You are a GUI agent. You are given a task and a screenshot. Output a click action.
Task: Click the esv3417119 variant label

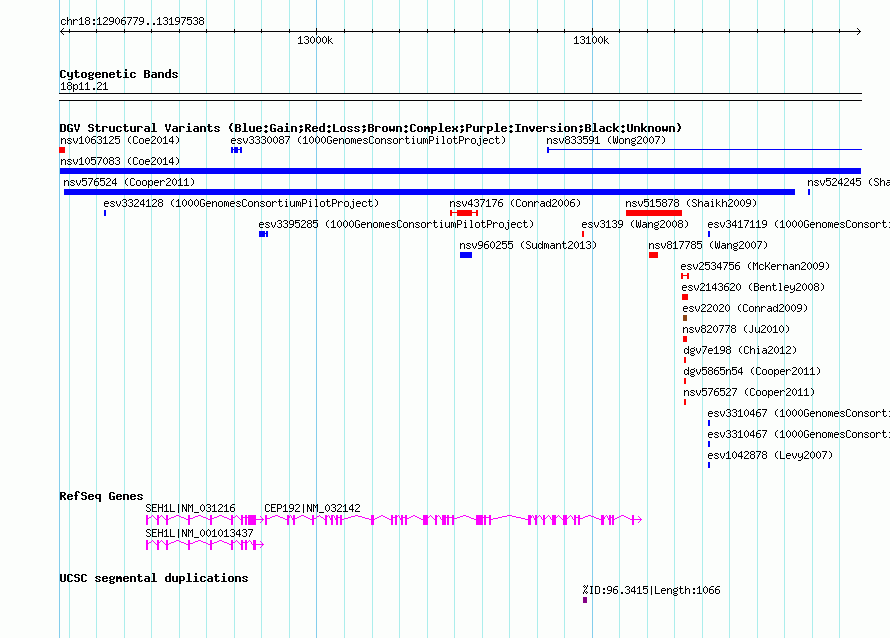tap(799, 224)
